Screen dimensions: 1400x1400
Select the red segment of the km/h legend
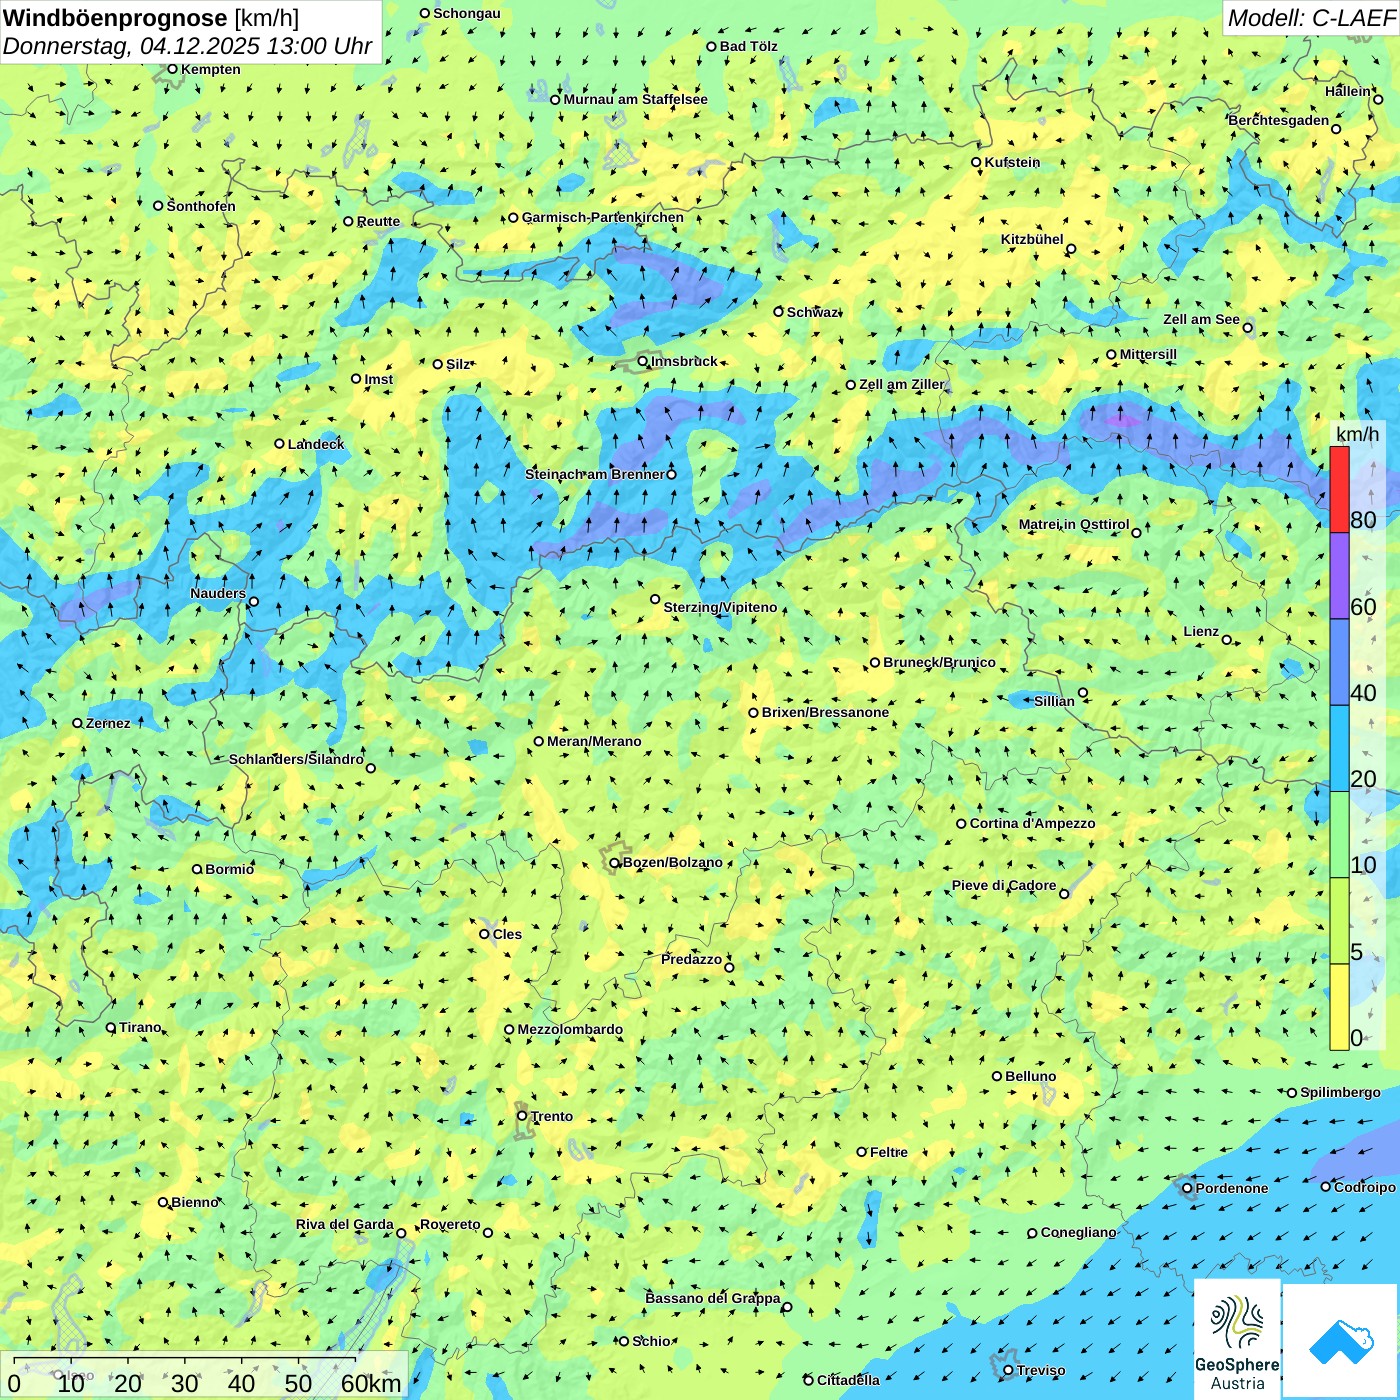pyautogui.click(x=1339, y=489)
